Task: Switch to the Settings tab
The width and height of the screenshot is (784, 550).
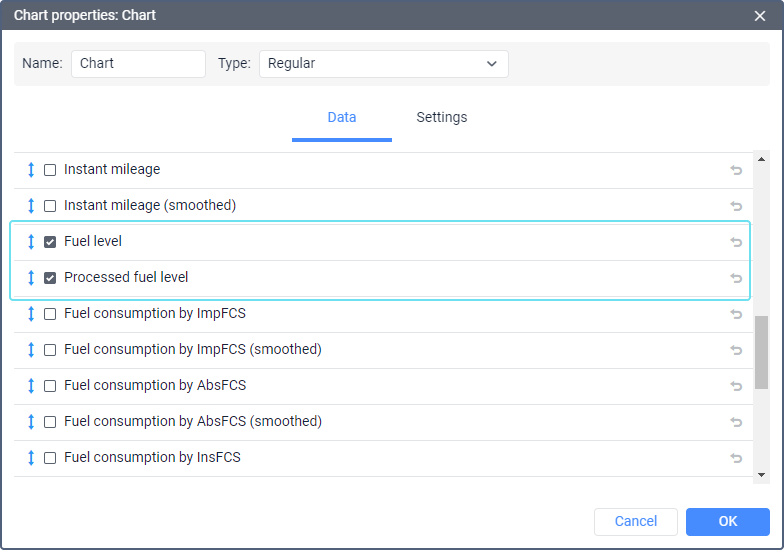Action: [442, 118]
